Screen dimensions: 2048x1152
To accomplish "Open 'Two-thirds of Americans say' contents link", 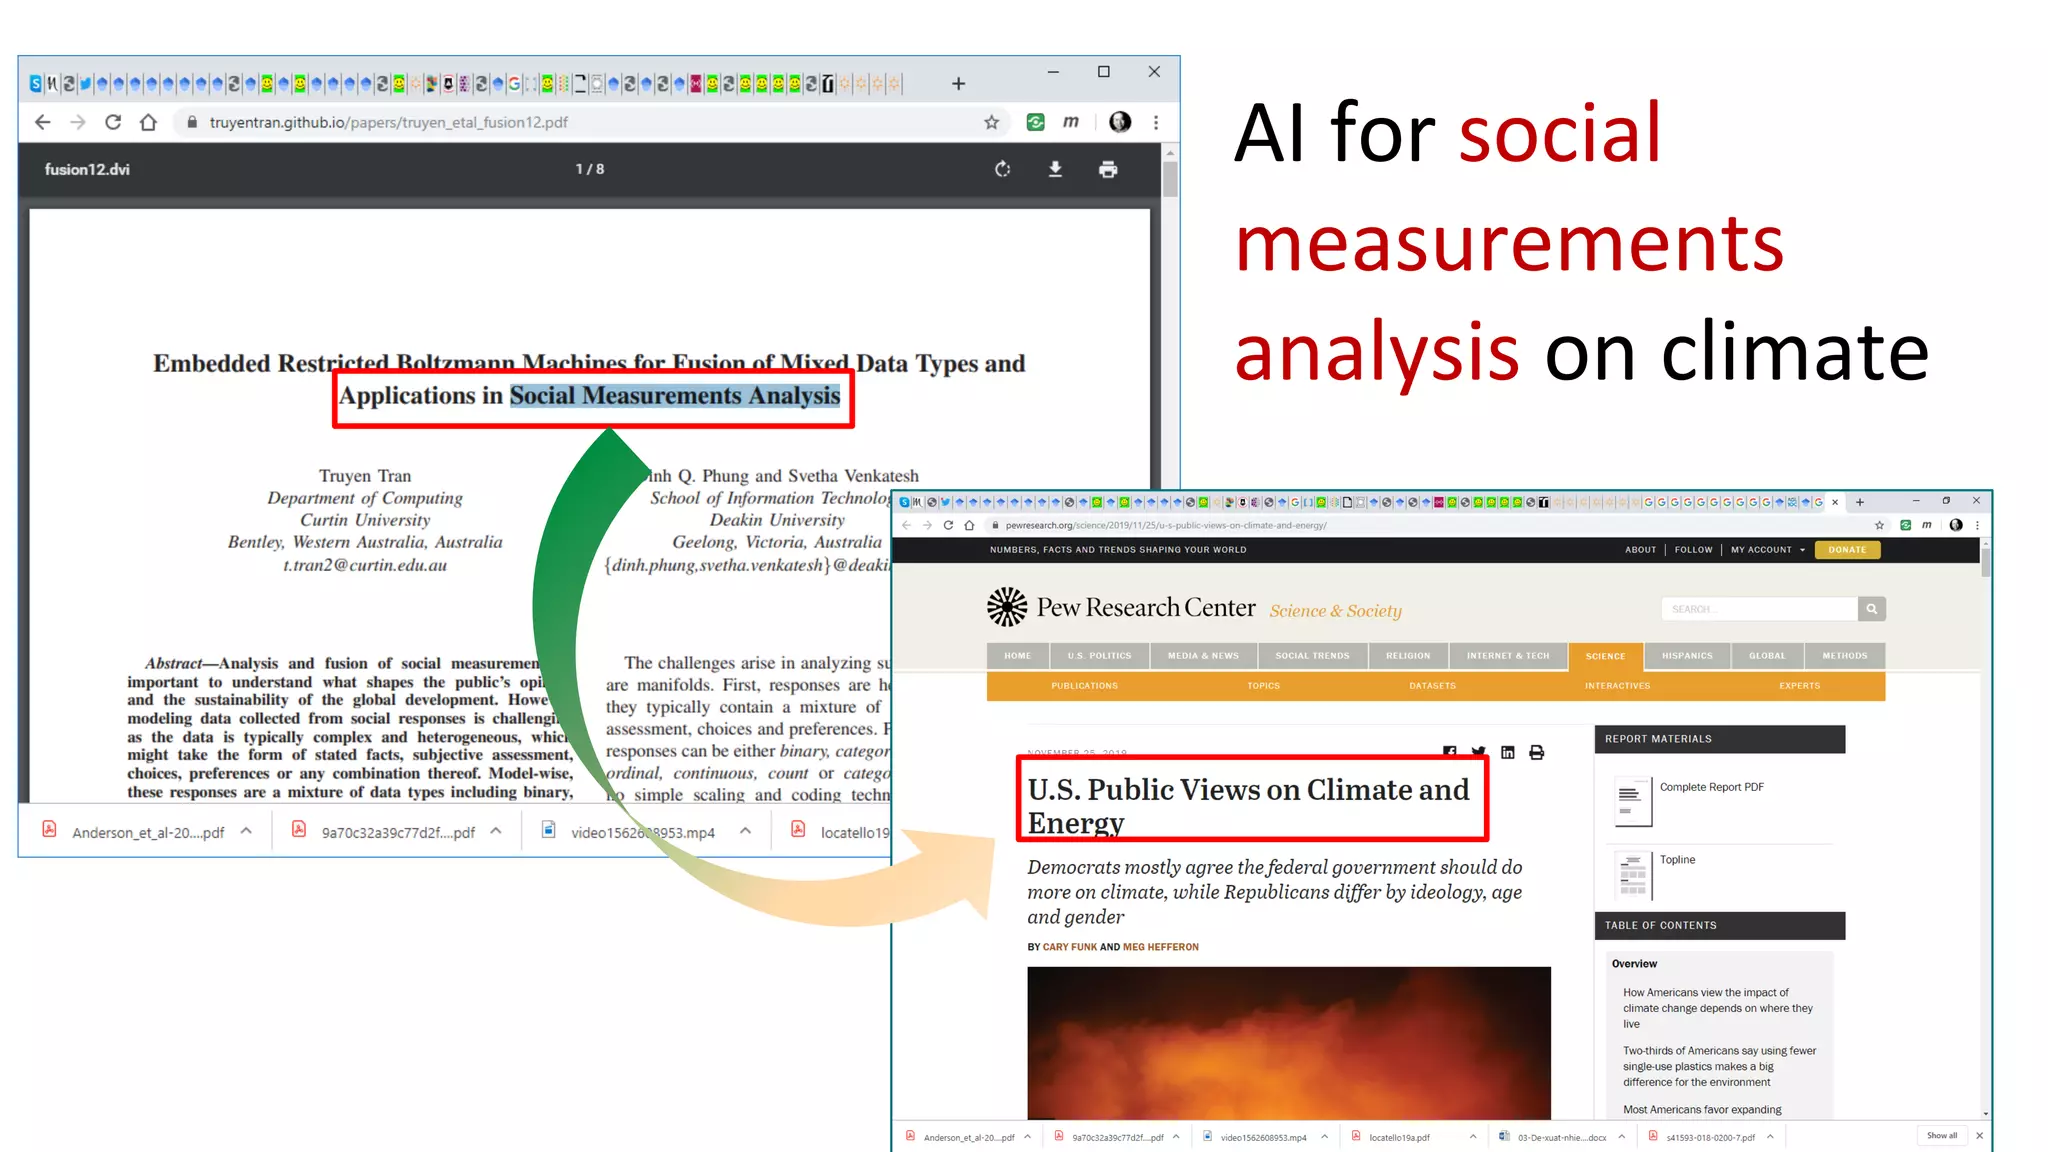I will click(1719, 1066).
